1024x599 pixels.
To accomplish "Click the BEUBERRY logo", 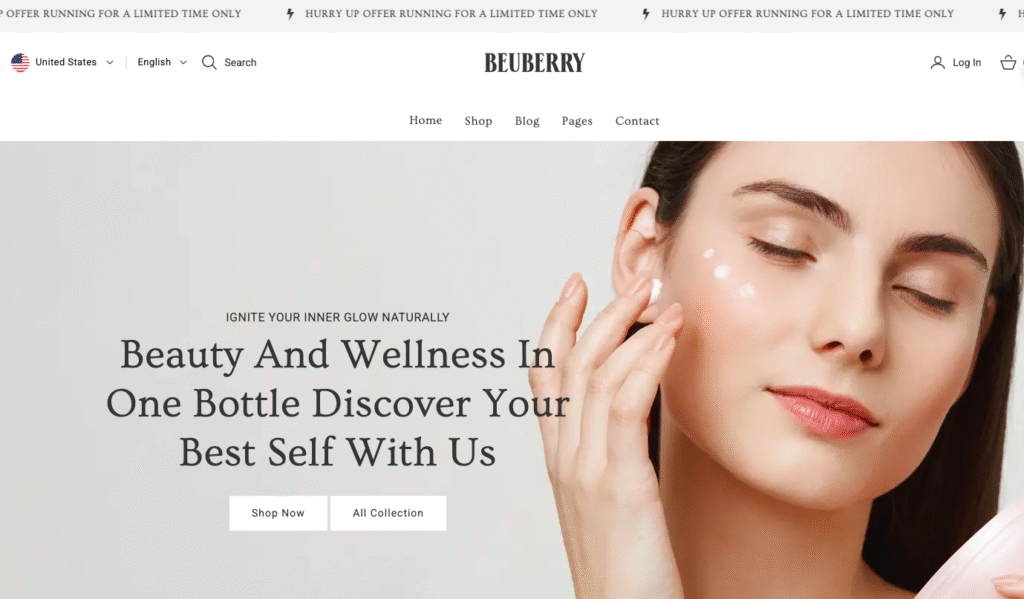I will (534, 63).
